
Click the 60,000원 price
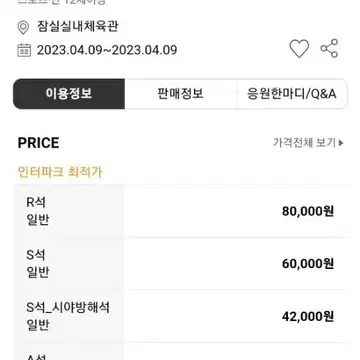click(x=308, y=264)
